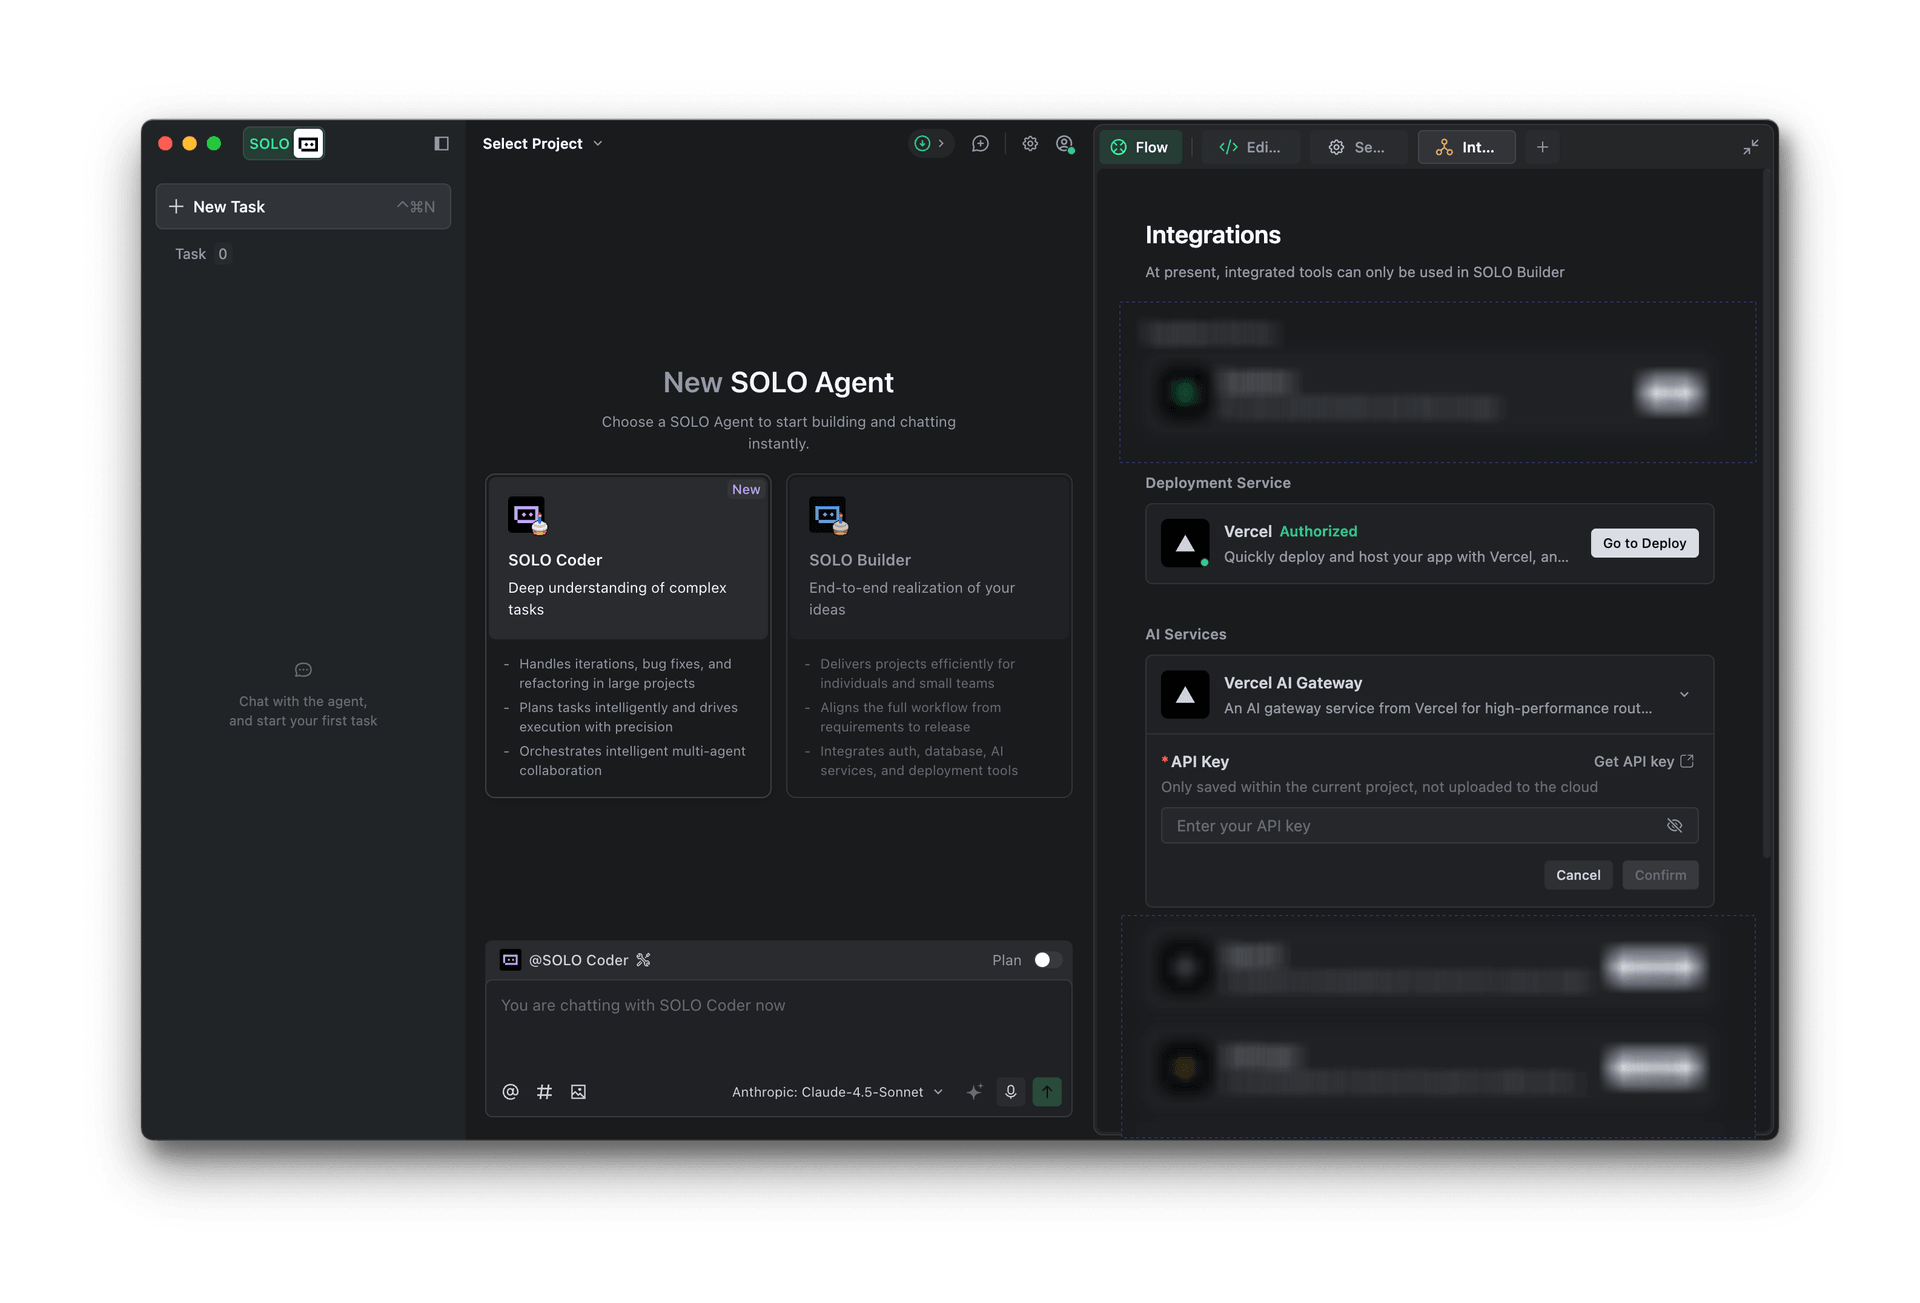Click the sparkle prompt-enhance icon
The width and height of the screenshot is (1920, 1303).
pos(975,1092)
